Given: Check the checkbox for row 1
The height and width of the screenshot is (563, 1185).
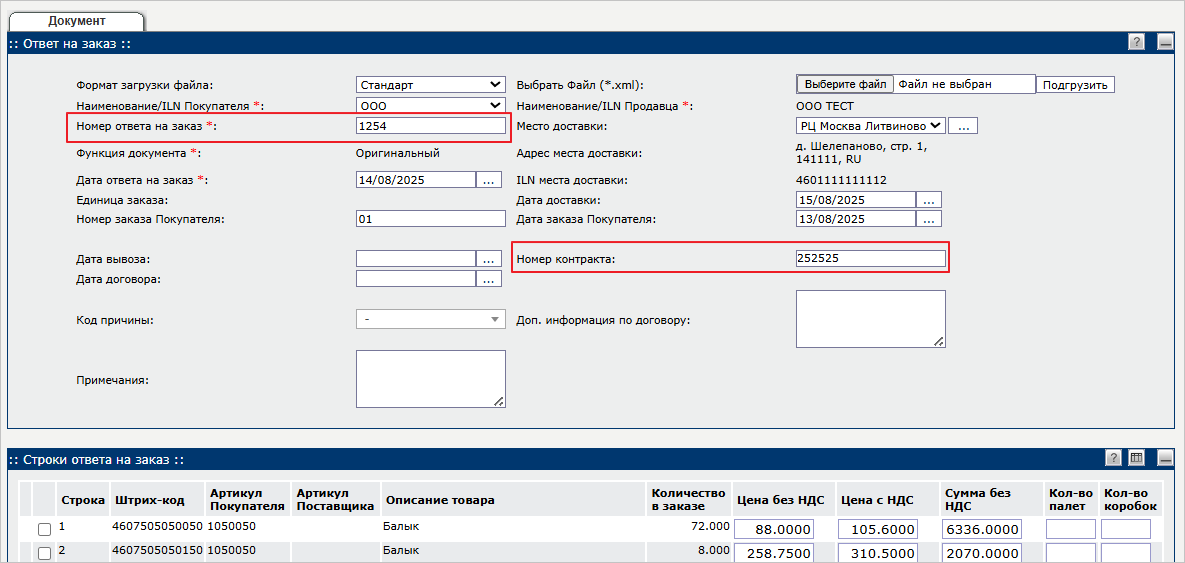Looking at the screenshot, I should click(44, 529).
